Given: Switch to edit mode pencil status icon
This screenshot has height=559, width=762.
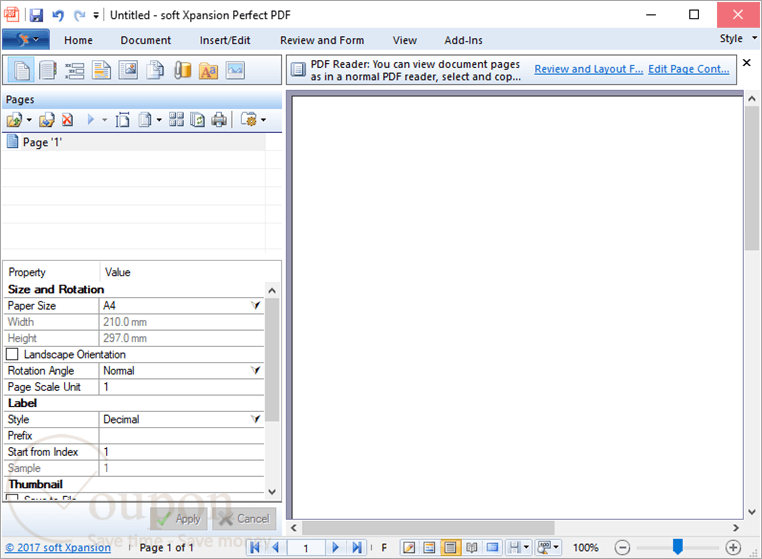Looking at the screenshot, I should click(x=409, y=548).
